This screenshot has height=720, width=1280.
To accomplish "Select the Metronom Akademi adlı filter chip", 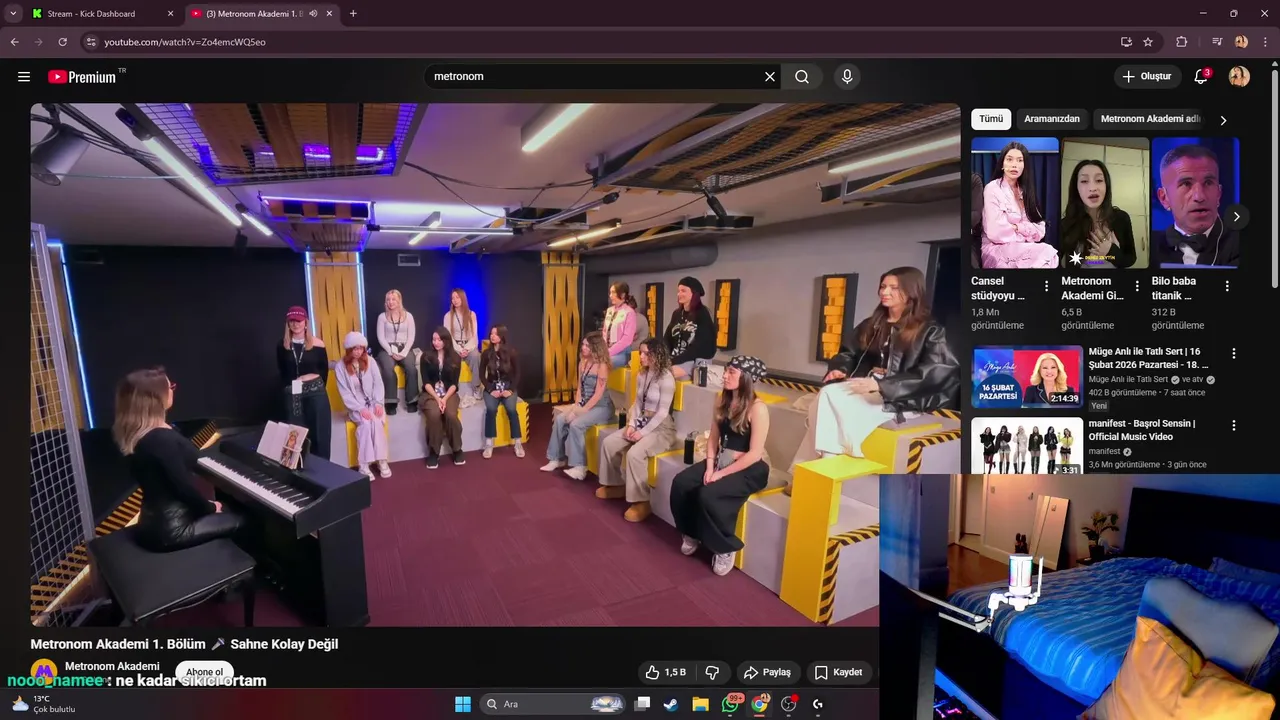I will (x=1150, y=119).
